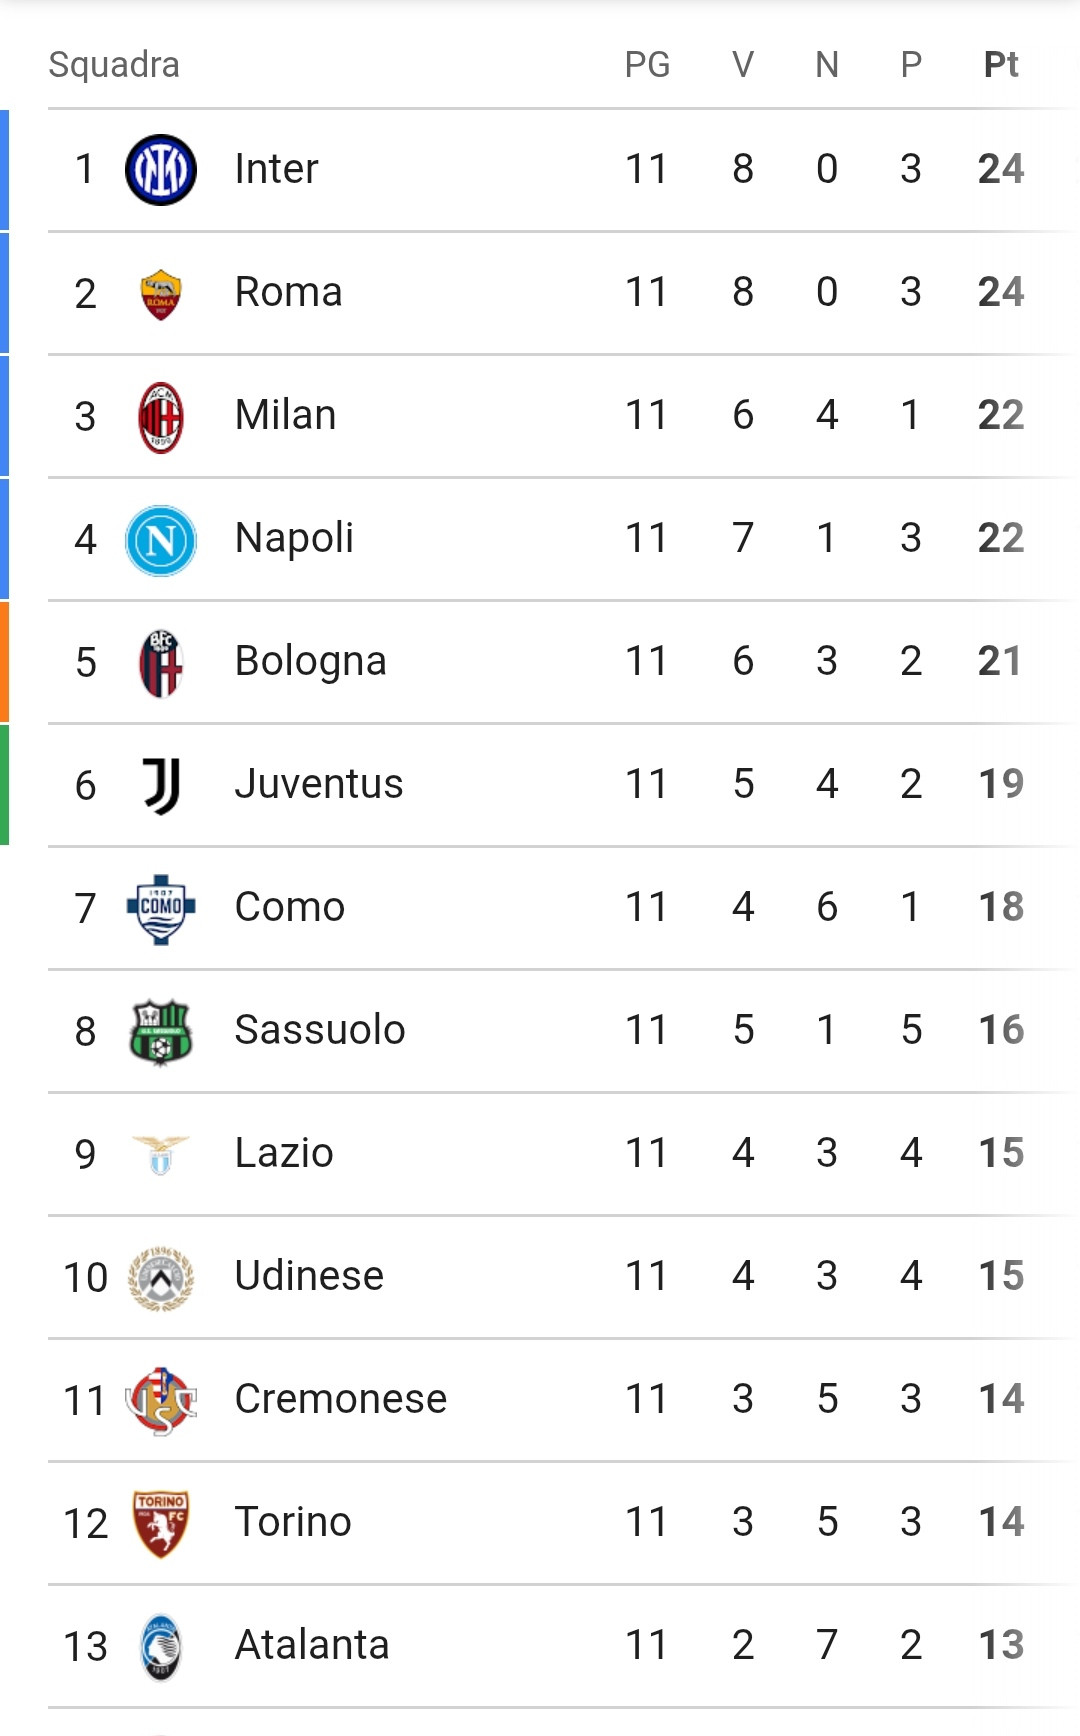
Task: Click the Lazio eagle logo
Action: [x=160, y=1155]
